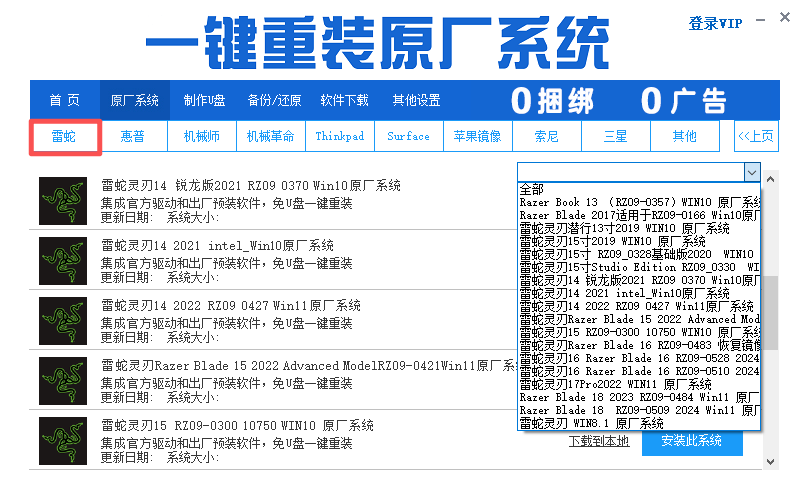Screen dimensions: 808x498
Task: Choose Razer Blade 16 RZ09-0510 option
Action: (x=638, y=371)
